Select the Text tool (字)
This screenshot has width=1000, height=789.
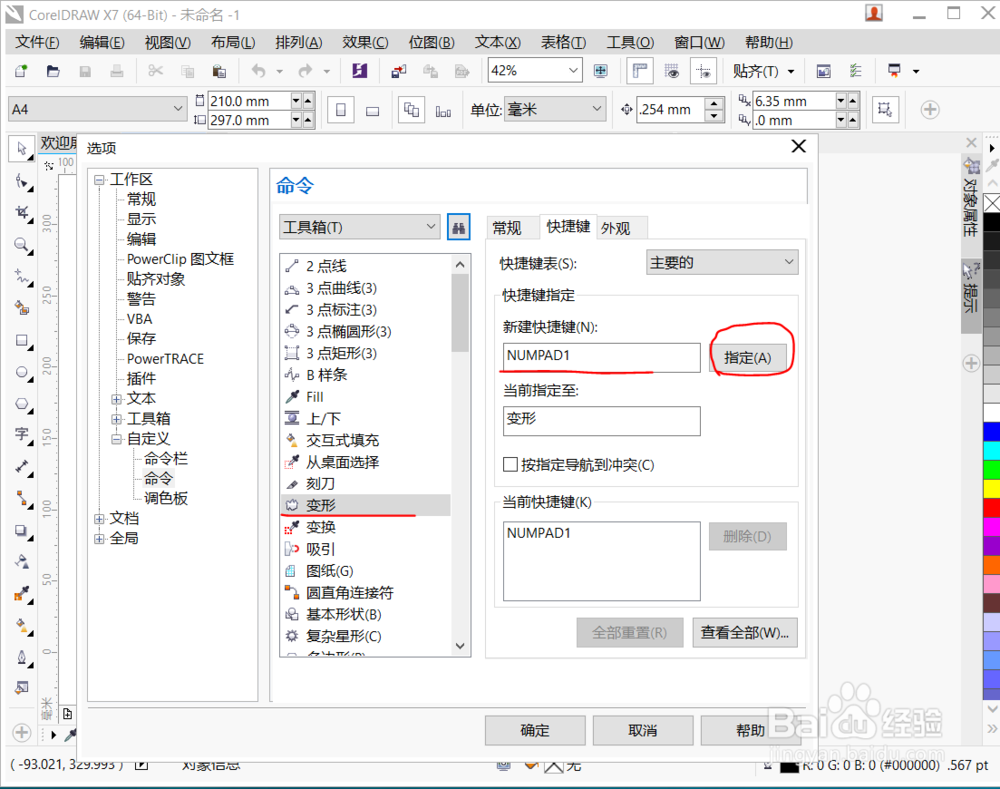click(22, 435)
